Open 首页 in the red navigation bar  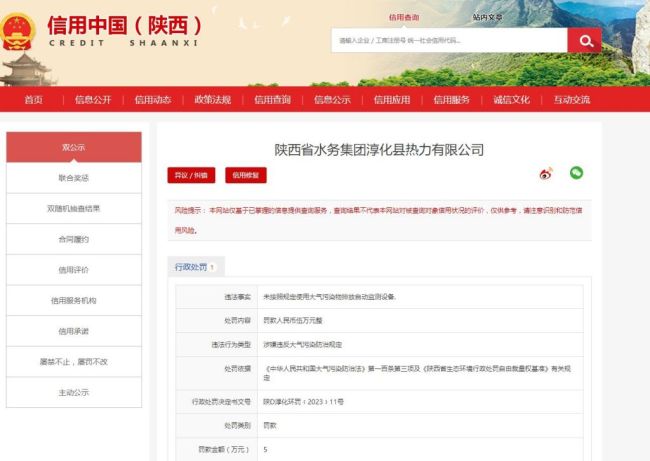click(34, 99)
